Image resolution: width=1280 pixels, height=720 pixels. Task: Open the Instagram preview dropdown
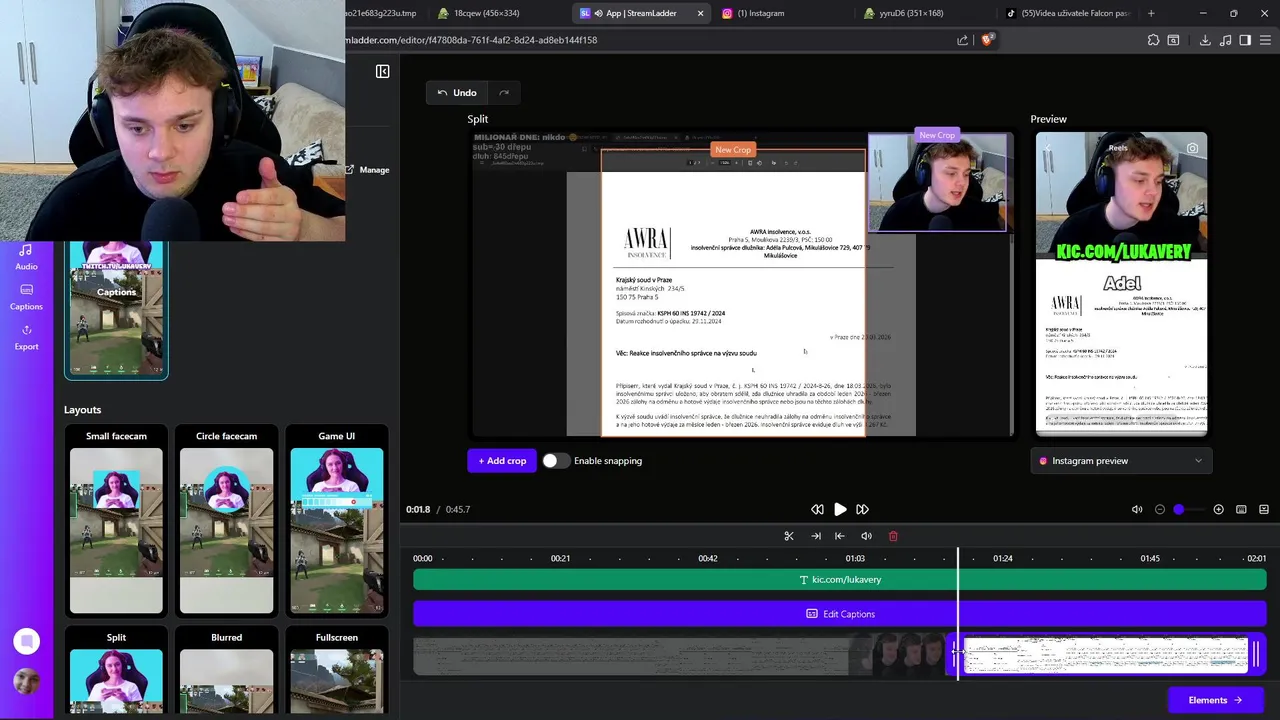point(1121,461)
